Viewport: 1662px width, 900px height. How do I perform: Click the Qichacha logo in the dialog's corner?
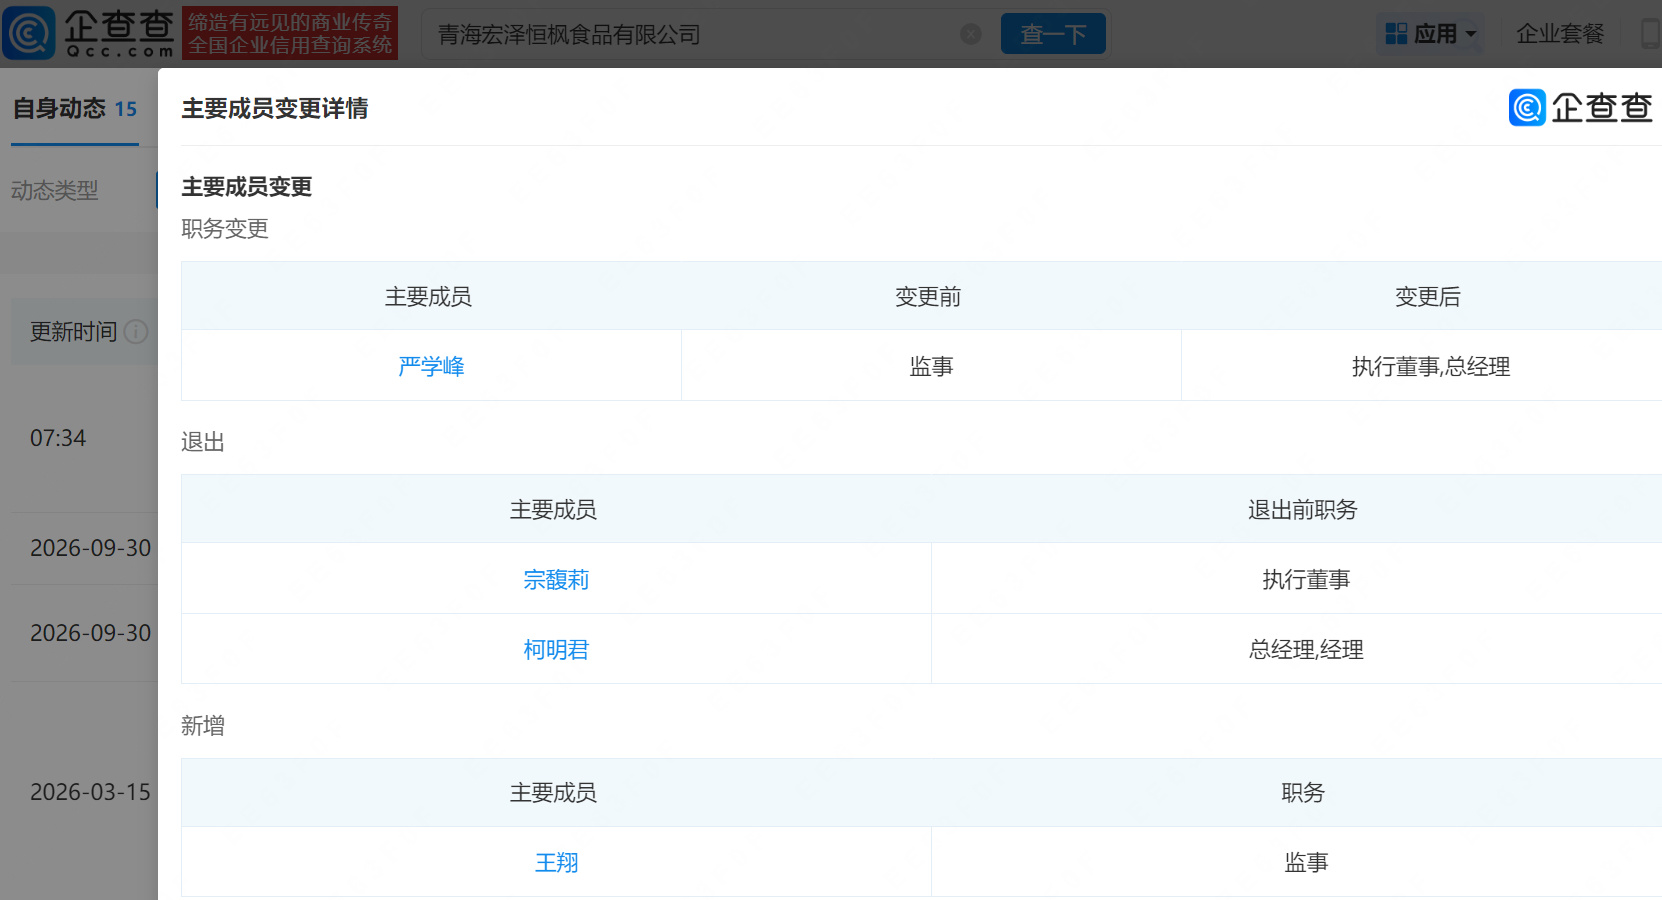(1580, 107)
